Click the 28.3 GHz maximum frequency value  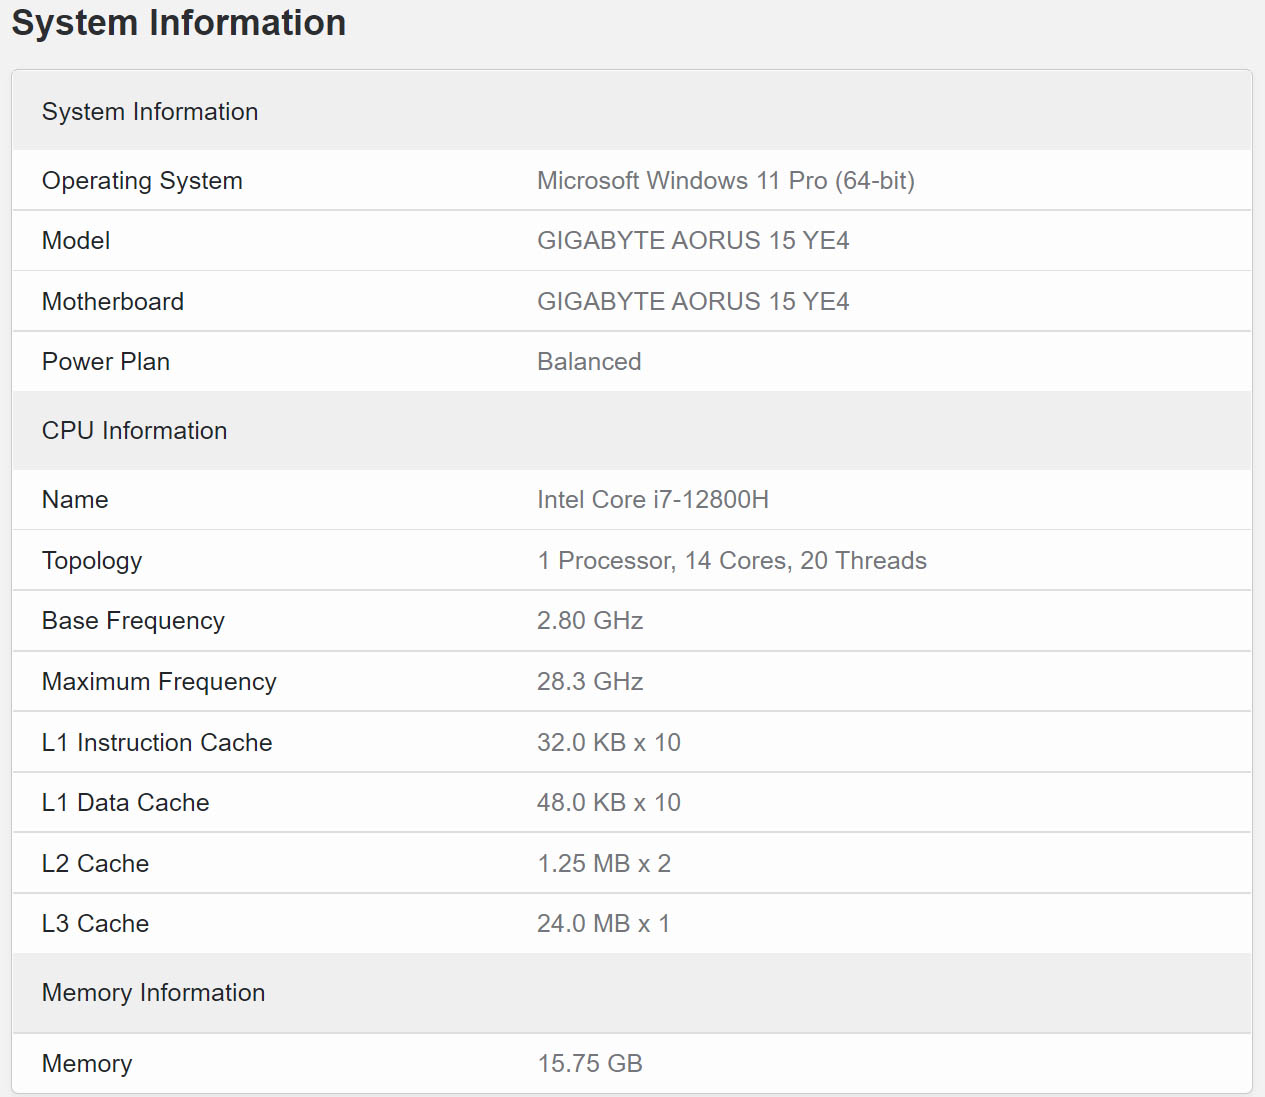point(590,682)
